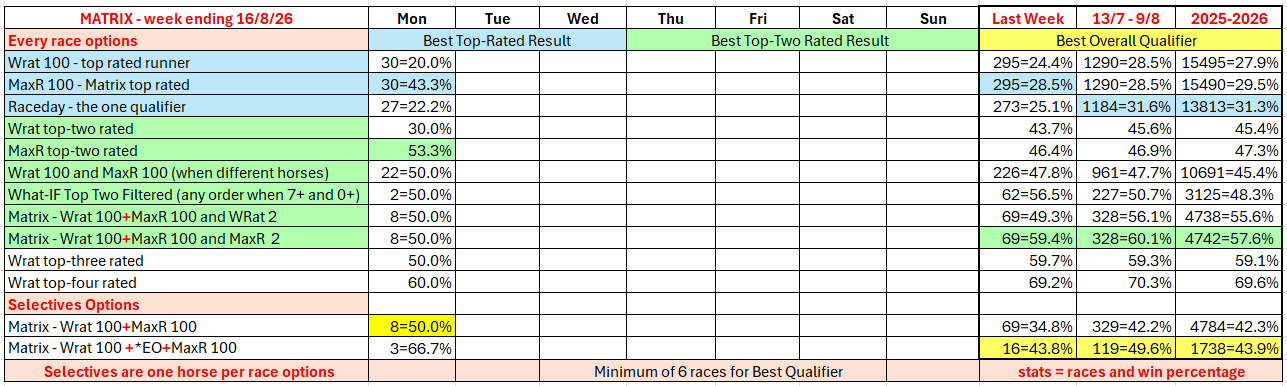
Task: Select the Best Overall Qualifier yellow cell
Action: point(1130,41)
